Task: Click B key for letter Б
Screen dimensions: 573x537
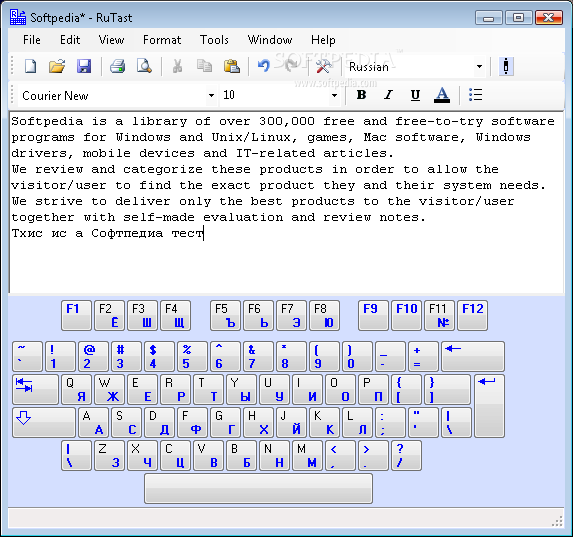Action: (242, 455)
